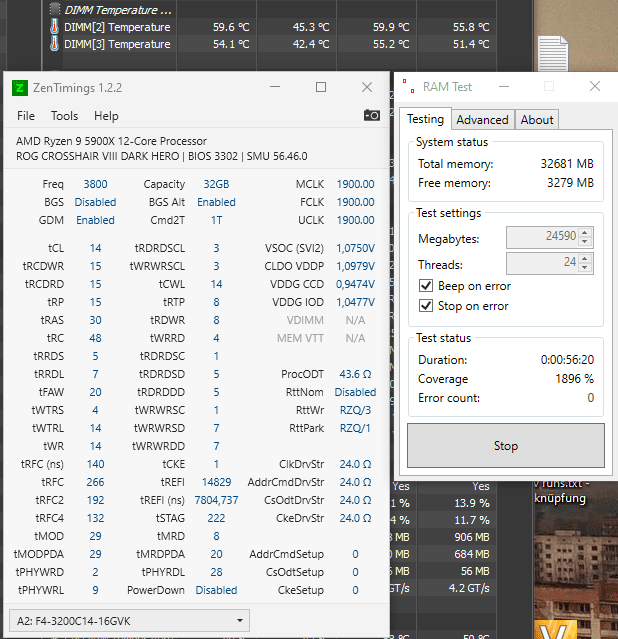Click the UCLK value 1900.00
The height and width of the screenshot is (639, 618).
coord(355,220)
